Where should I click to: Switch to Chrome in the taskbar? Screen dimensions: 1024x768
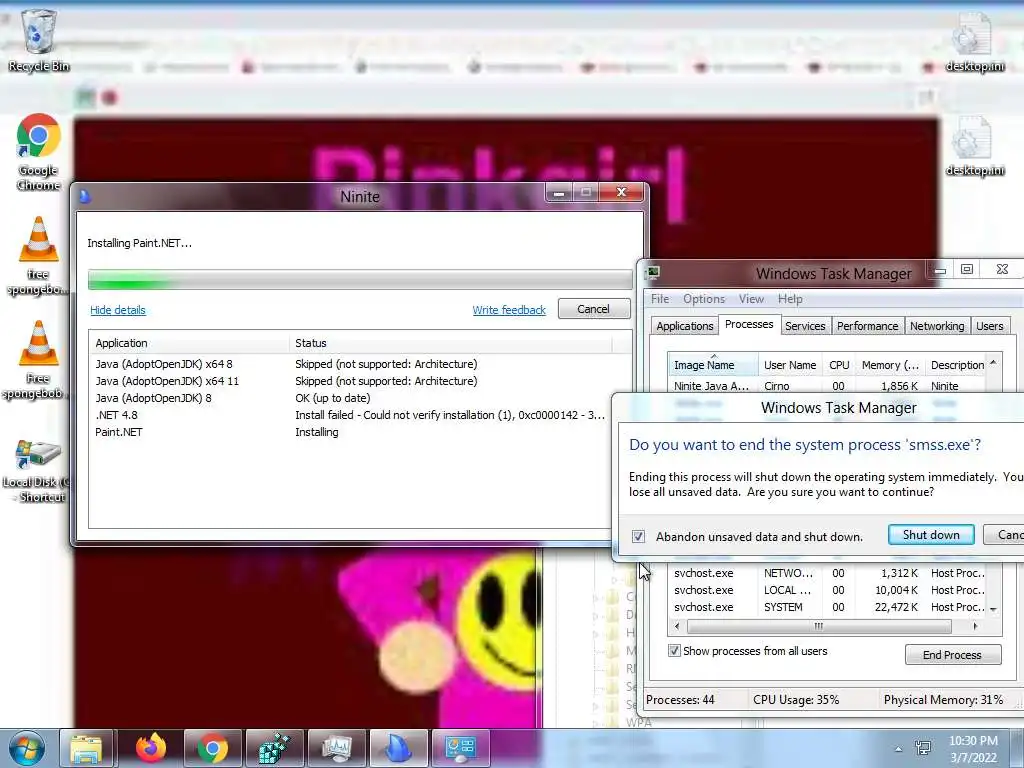point(212,748)
